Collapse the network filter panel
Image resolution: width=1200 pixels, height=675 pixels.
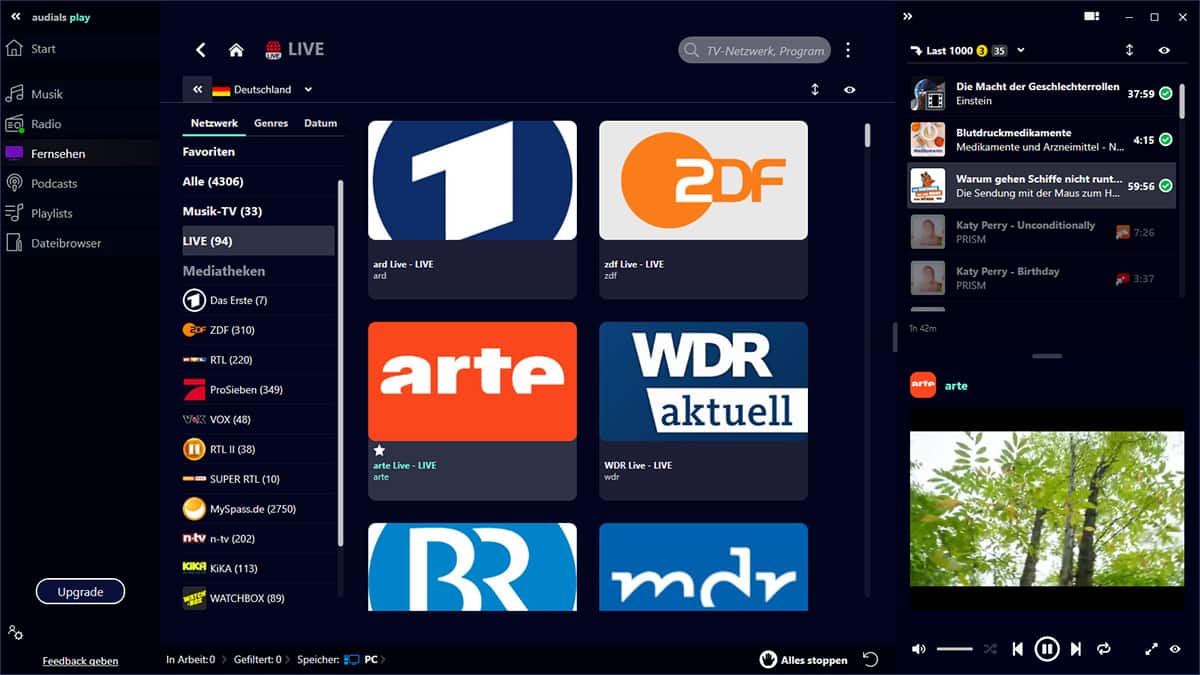pos(197,89)
